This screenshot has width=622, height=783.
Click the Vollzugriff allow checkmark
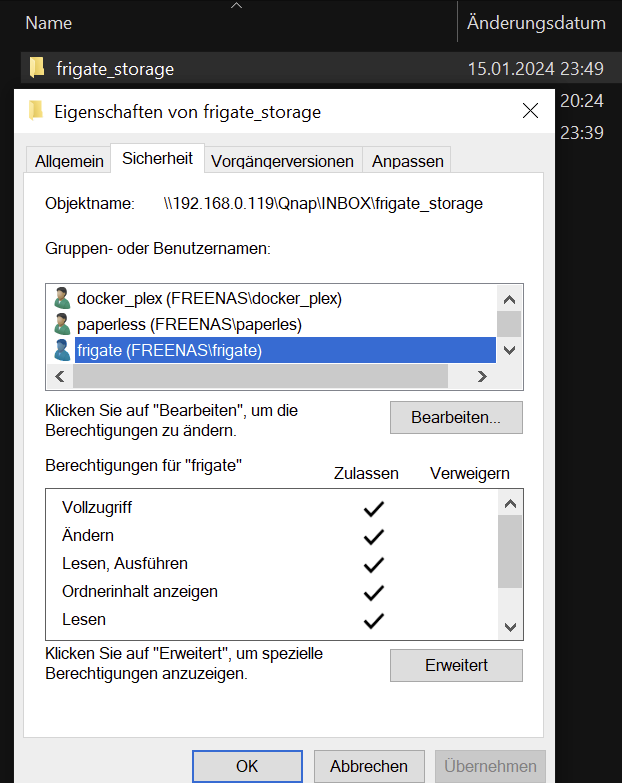click(x=374, y=508)
